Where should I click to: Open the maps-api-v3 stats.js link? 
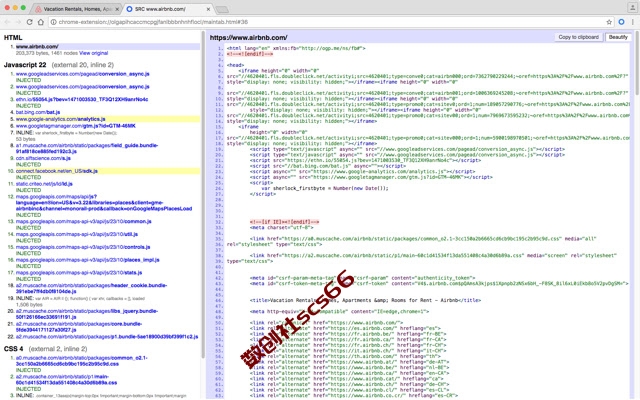pyautogui.click(x=79, y=273)
